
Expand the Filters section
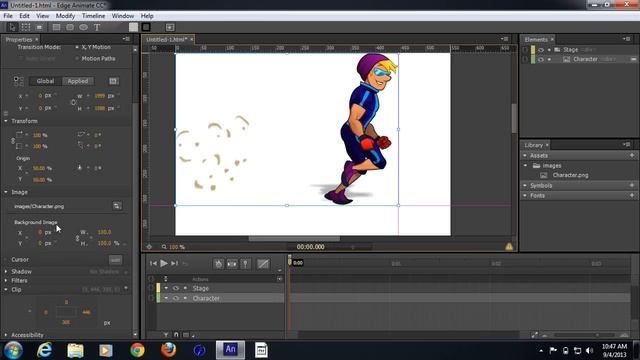(x=6, y=281)
